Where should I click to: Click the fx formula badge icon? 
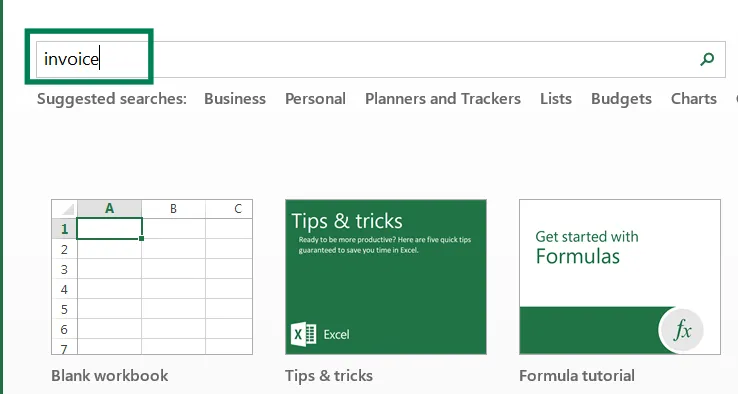pos(681,330)
